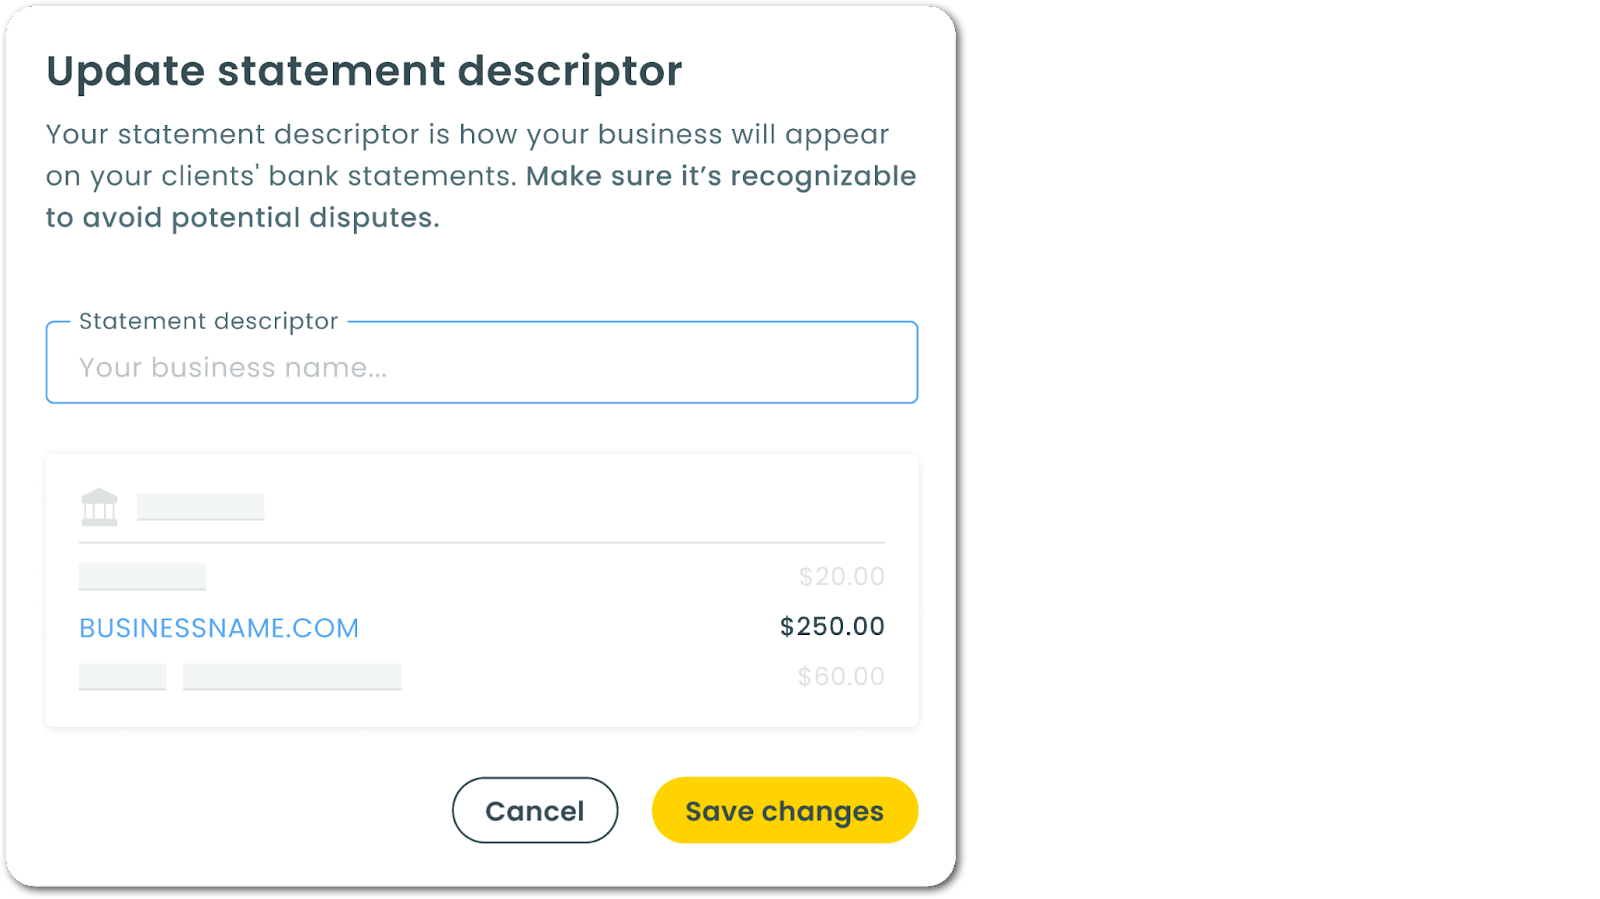Screen dimensions: 1600x899
Task: Click the divider line in statement preview
Action: tap(481, 542)
